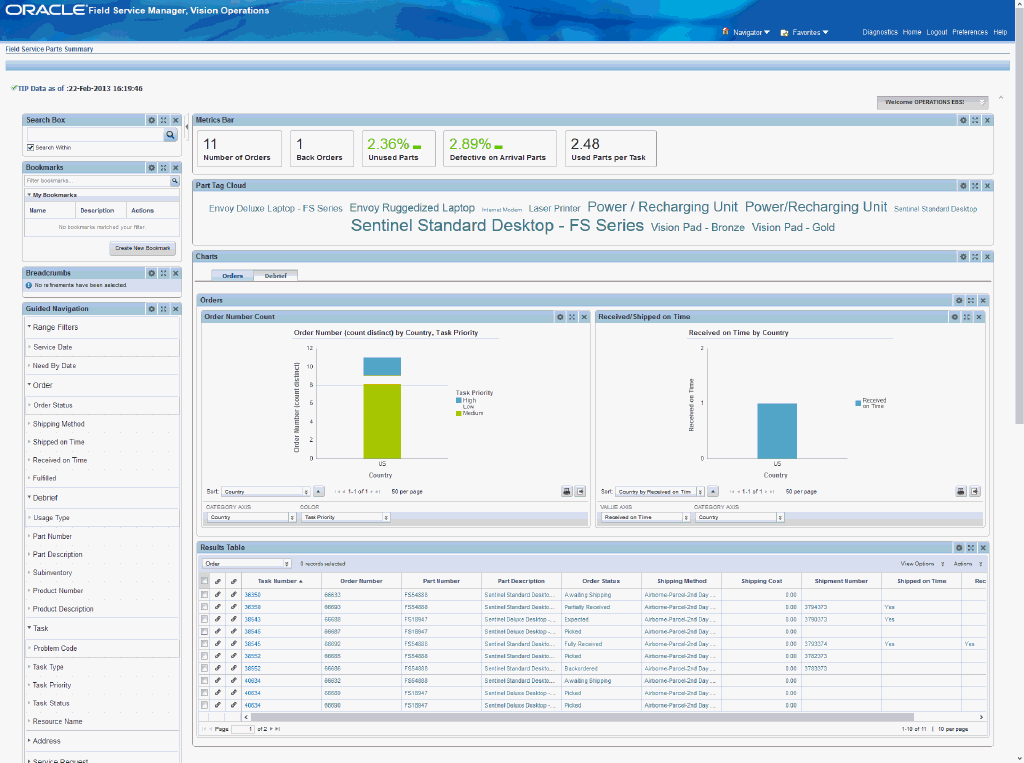Screen dimensions: 1024x763
Task: Click the Medium priority legend swatch
Action: pyautogui.click(x=458, y=414)
